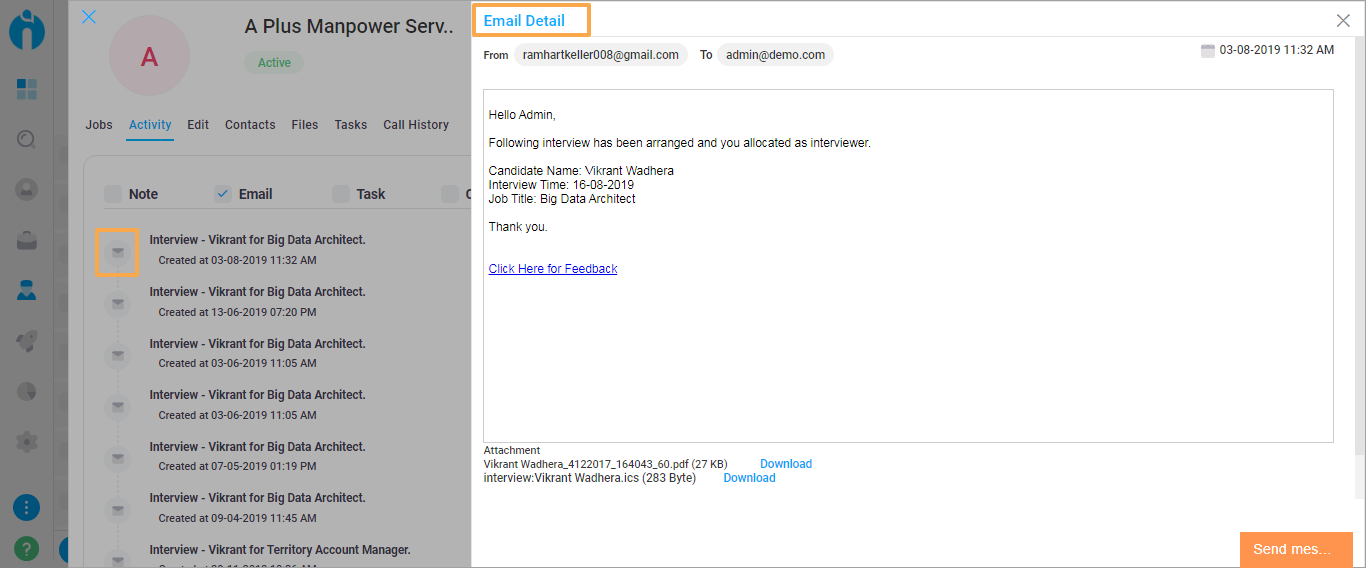Open the Contacts tab
The height and width of the screenshot is (568, 1366).
(250, 125)
